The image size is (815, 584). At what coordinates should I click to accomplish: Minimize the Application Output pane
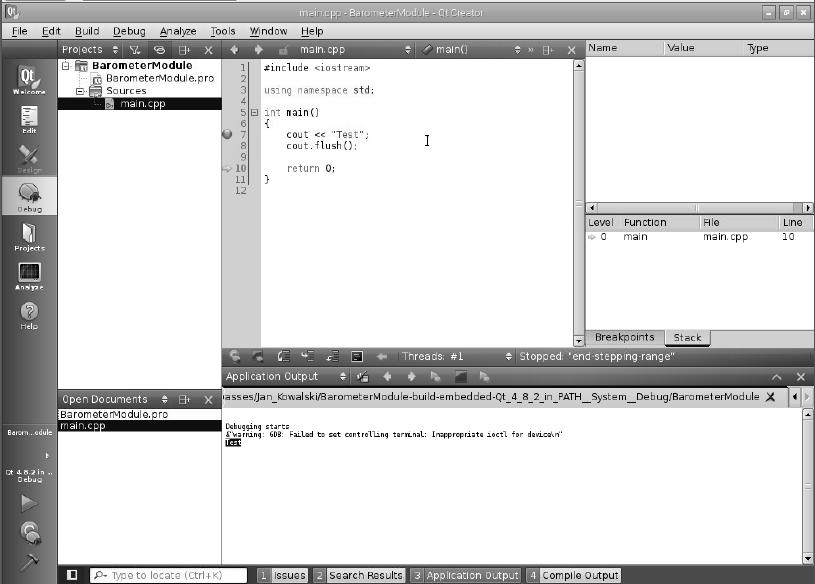pos(777,377)
